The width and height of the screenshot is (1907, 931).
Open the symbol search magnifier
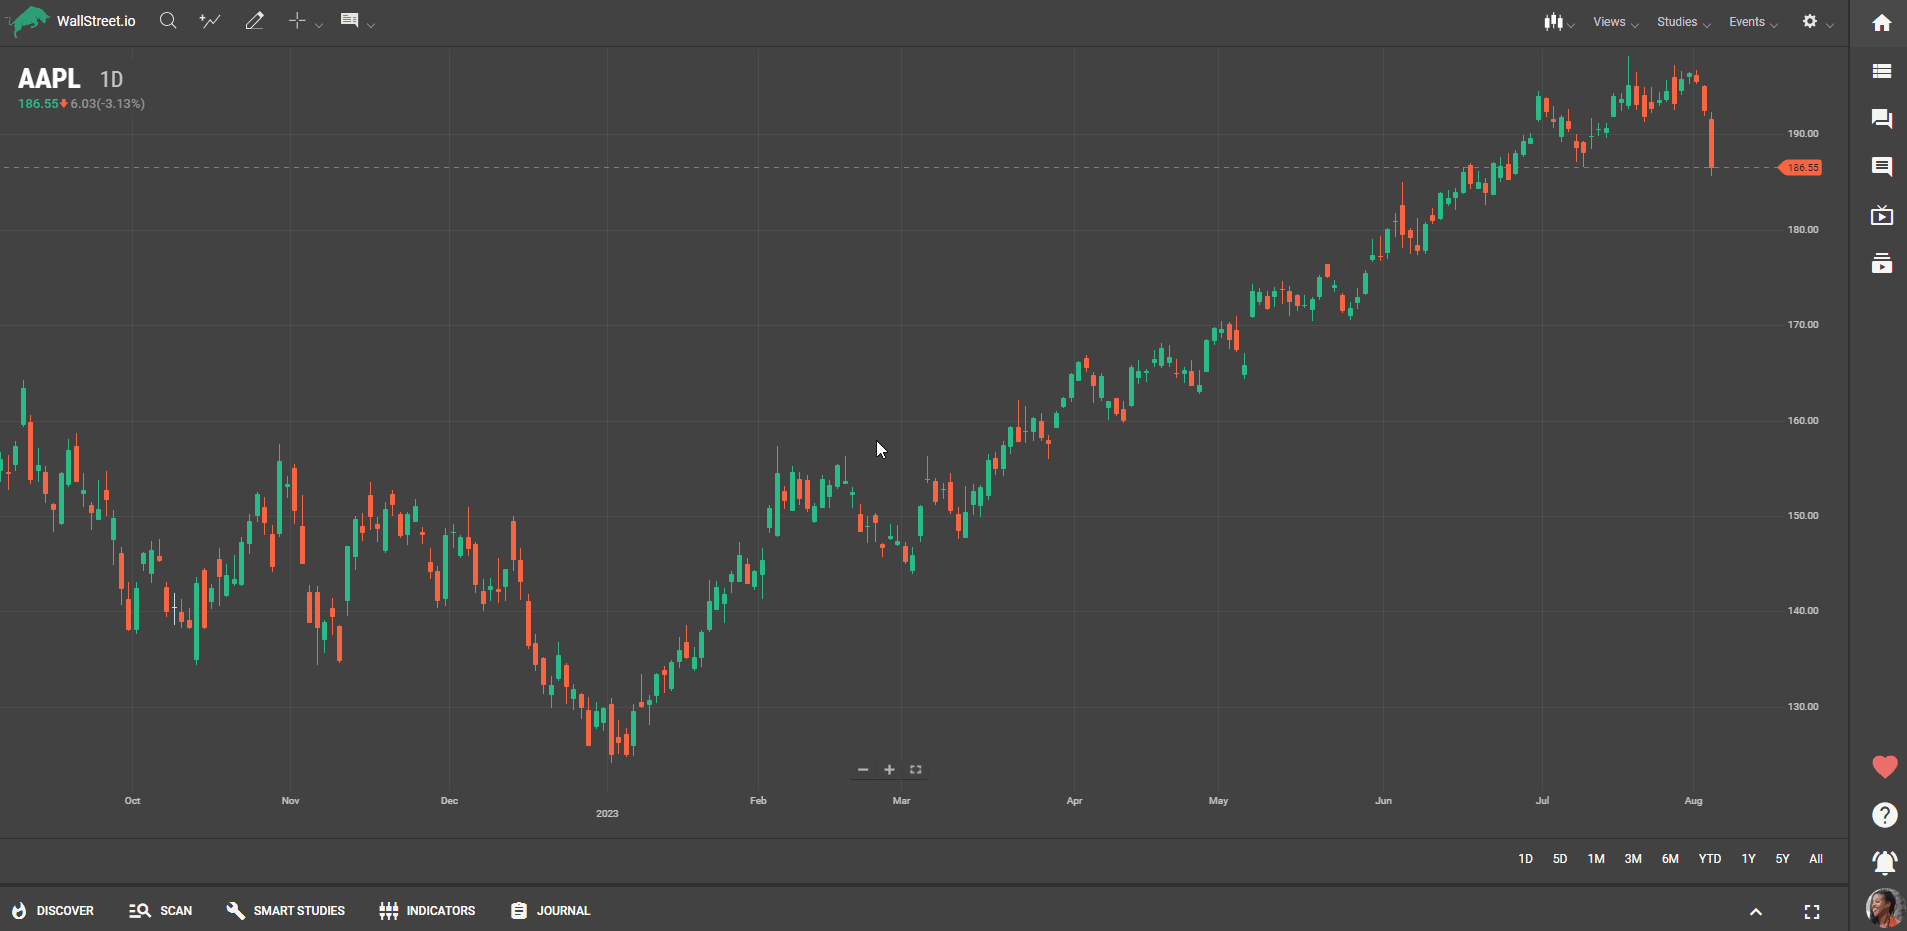tap(168, 21)
